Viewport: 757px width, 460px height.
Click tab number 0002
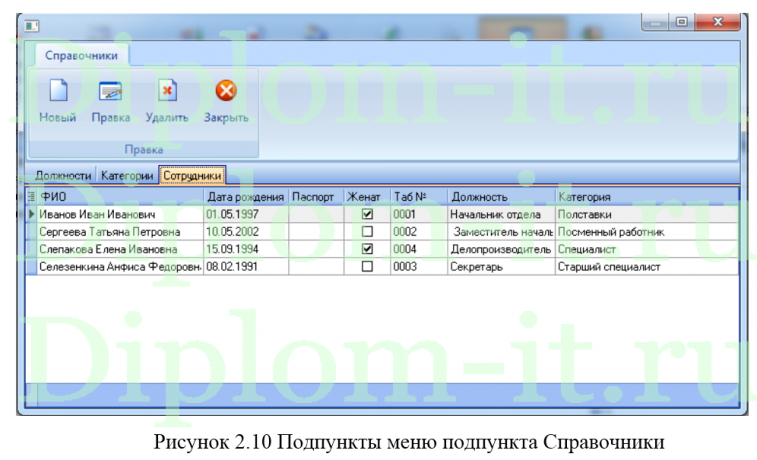[419, 232]
